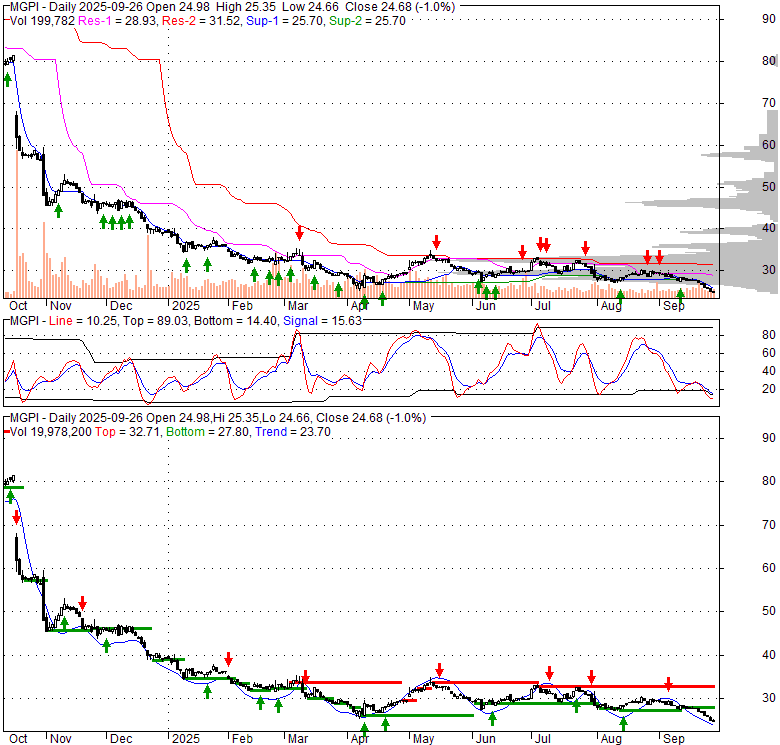Click the green buy arrow in June on bottom chart
This screenshot has height=745, width=780.
click(492, 719)
